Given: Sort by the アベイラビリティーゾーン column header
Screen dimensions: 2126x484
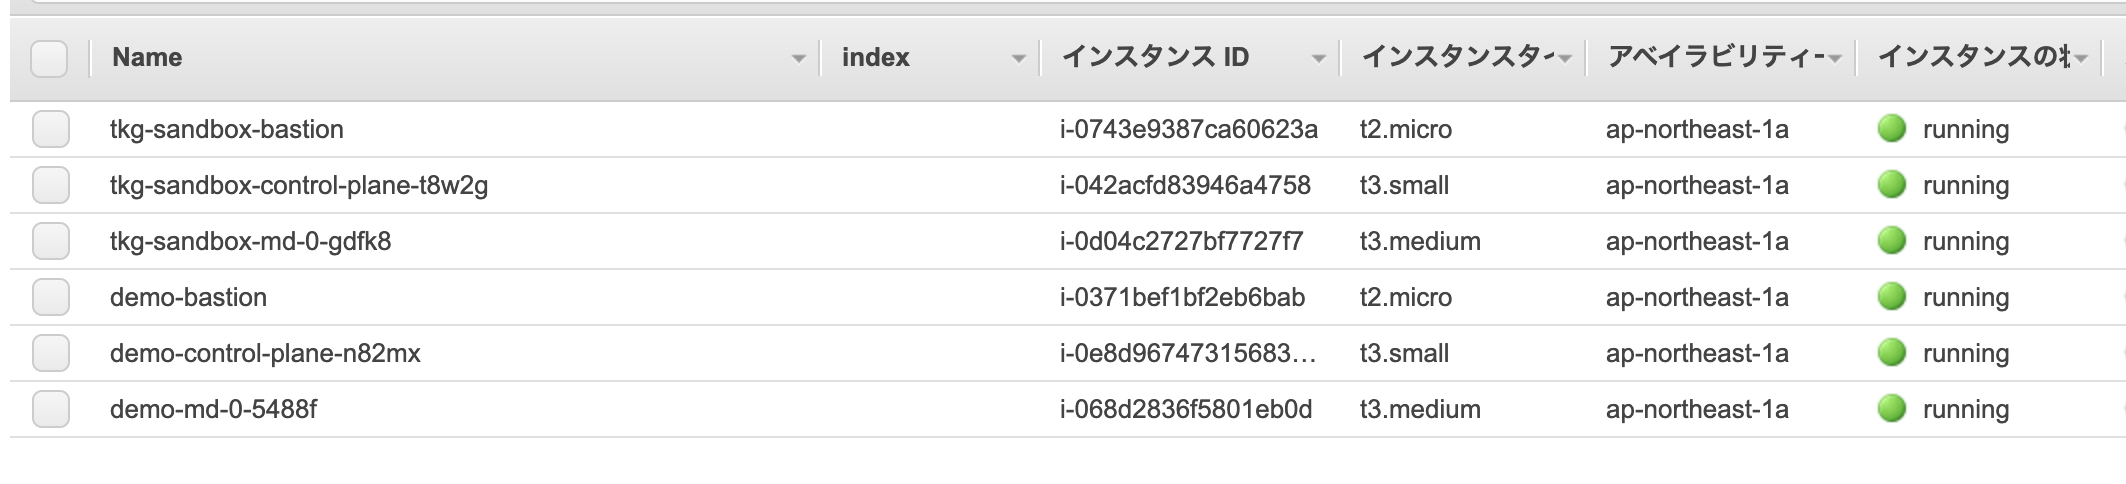Looking at the screenshot, I should [x=1715, y=57].
